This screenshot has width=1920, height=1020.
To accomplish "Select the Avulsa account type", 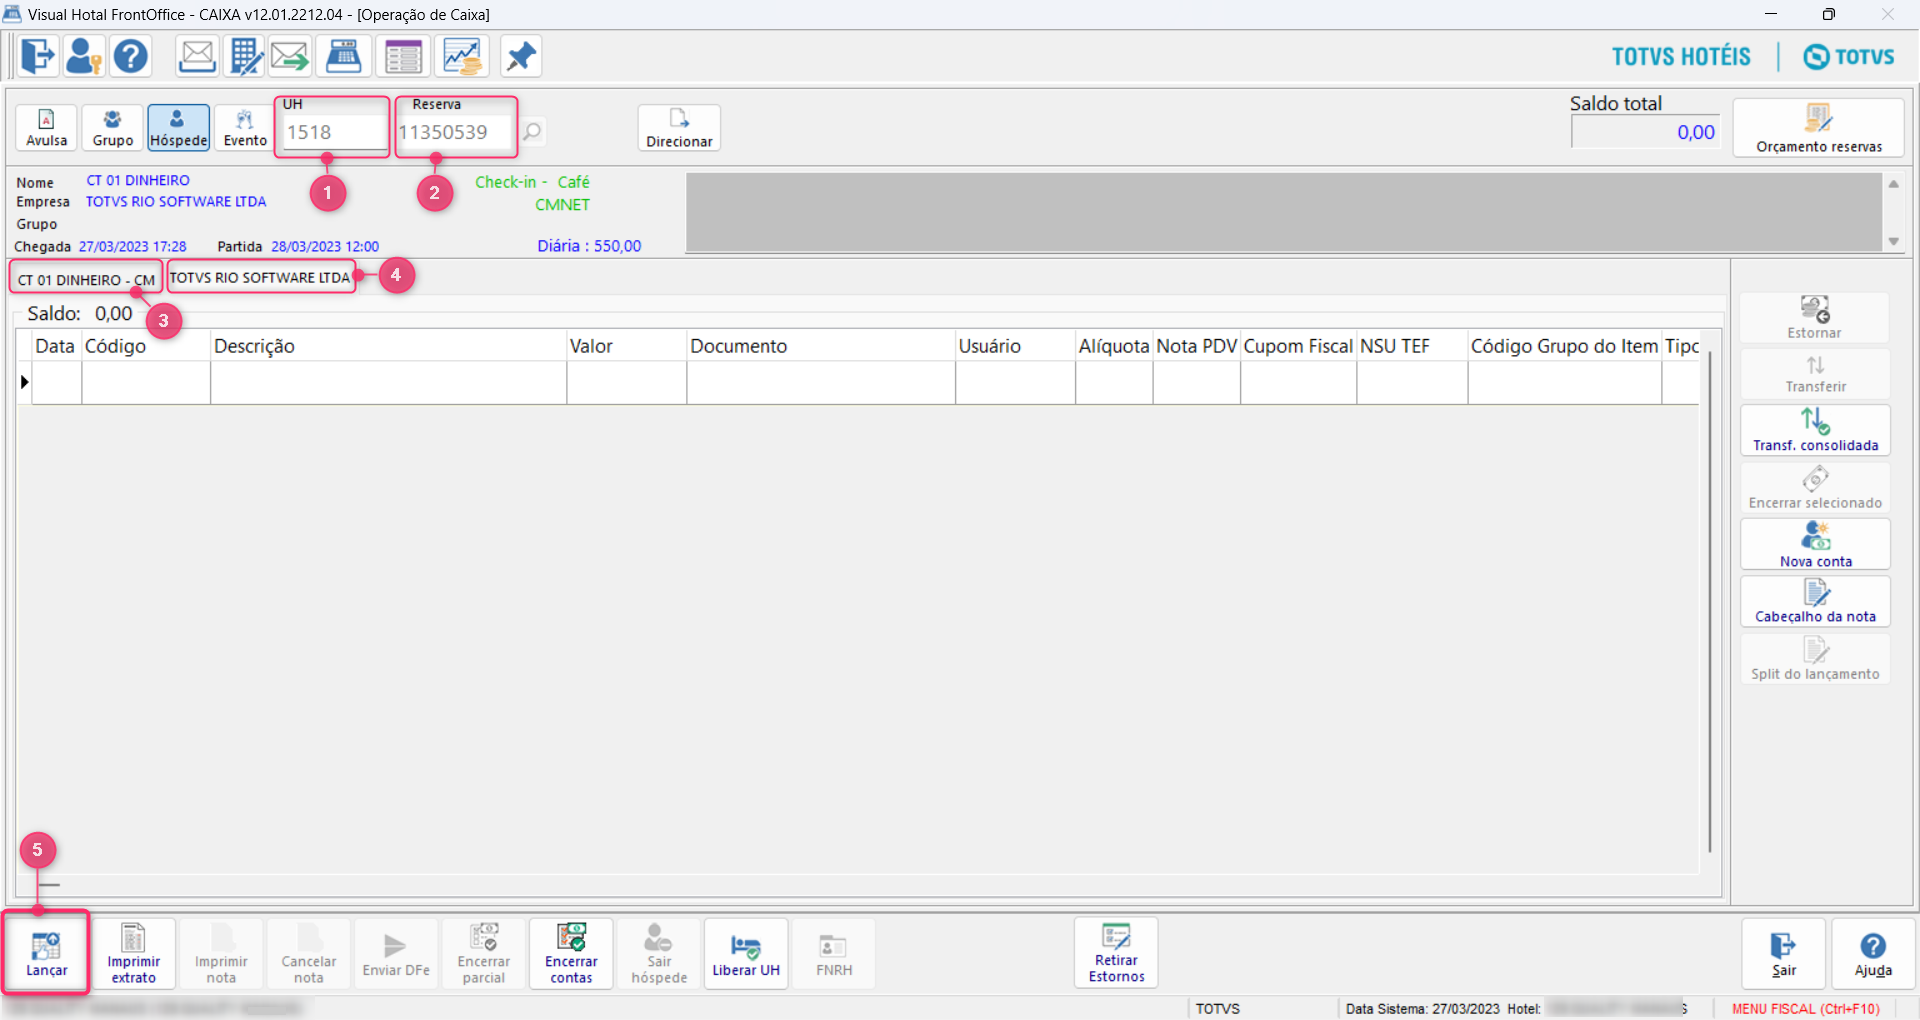I will tap(47, 128).
